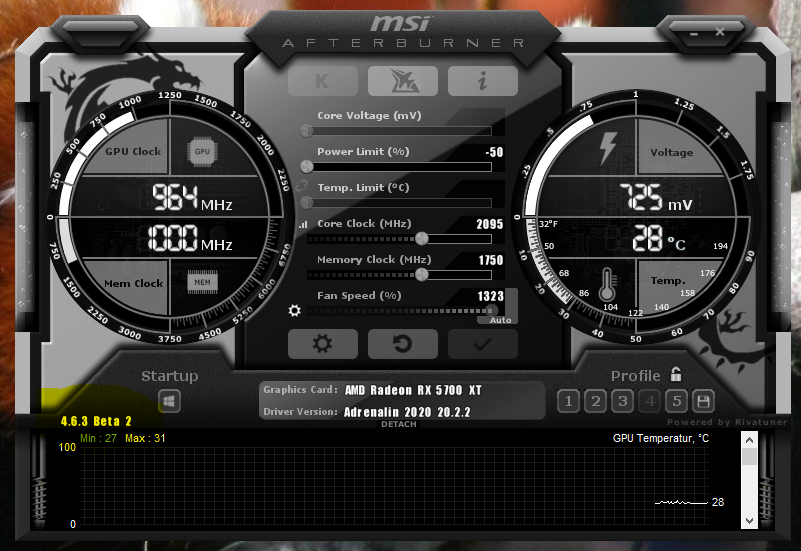Select profile slot 2
The width and height of the screenshot is (801, 551).
tap(596, 401)
